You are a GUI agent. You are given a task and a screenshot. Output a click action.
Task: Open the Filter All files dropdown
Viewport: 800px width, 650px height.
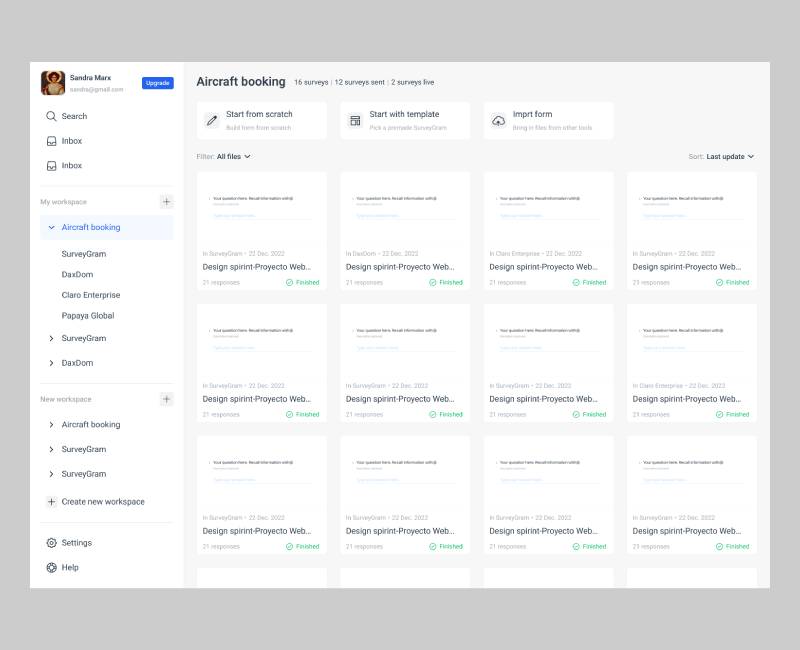pyautogui.click(x=233, y=156)
